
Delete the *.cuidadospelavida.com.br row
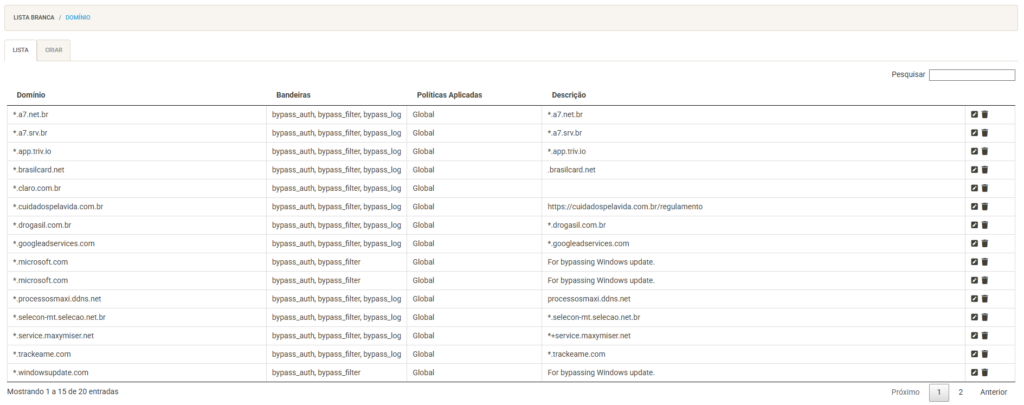tap(985, 206)
